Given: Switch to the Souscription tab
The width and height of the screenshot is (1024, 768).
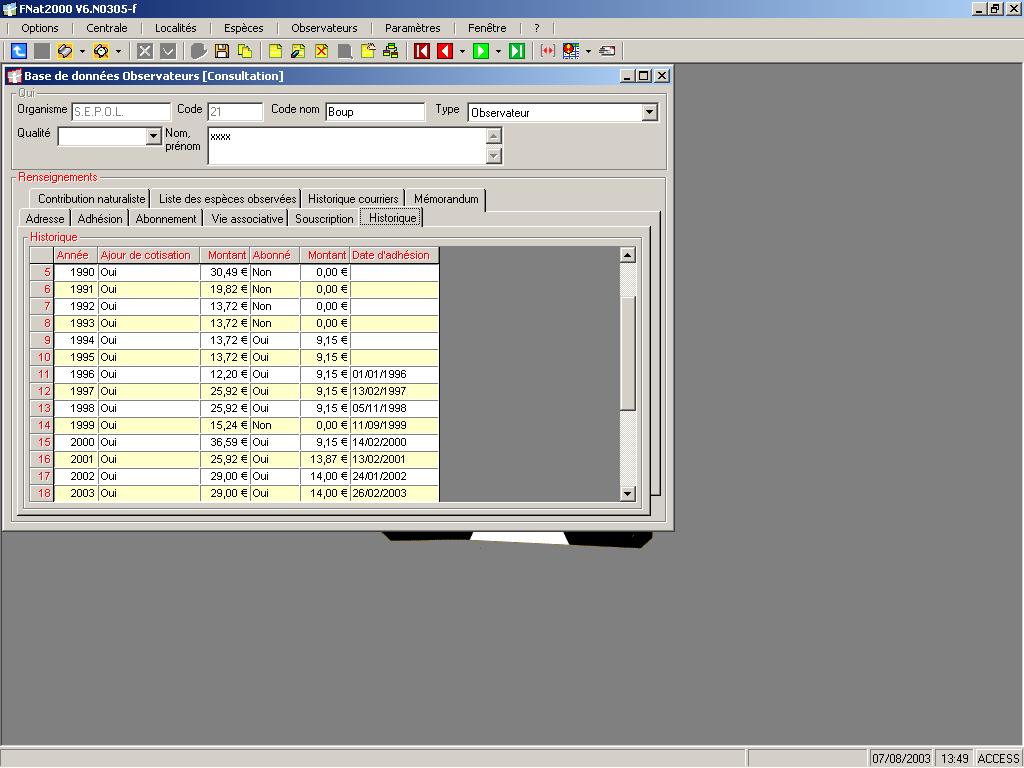Looking at the screenshot, I should [324, 219].
